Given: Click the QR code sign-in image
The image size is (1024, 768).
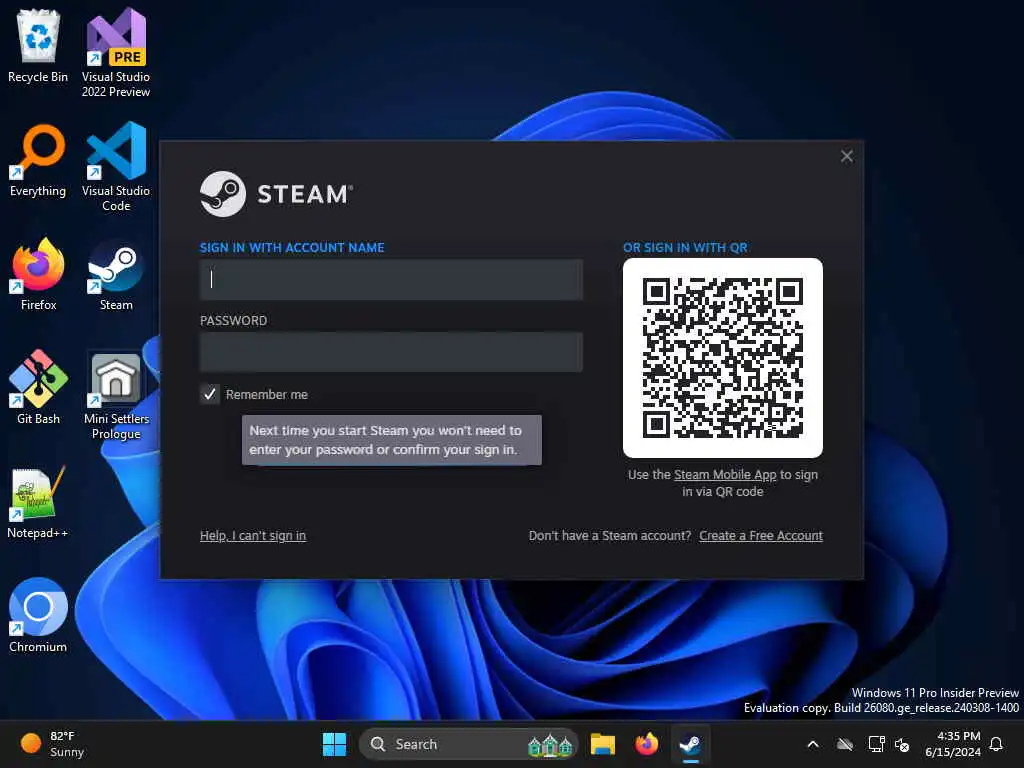Looking at the screenshot, I should click(722, 358).
